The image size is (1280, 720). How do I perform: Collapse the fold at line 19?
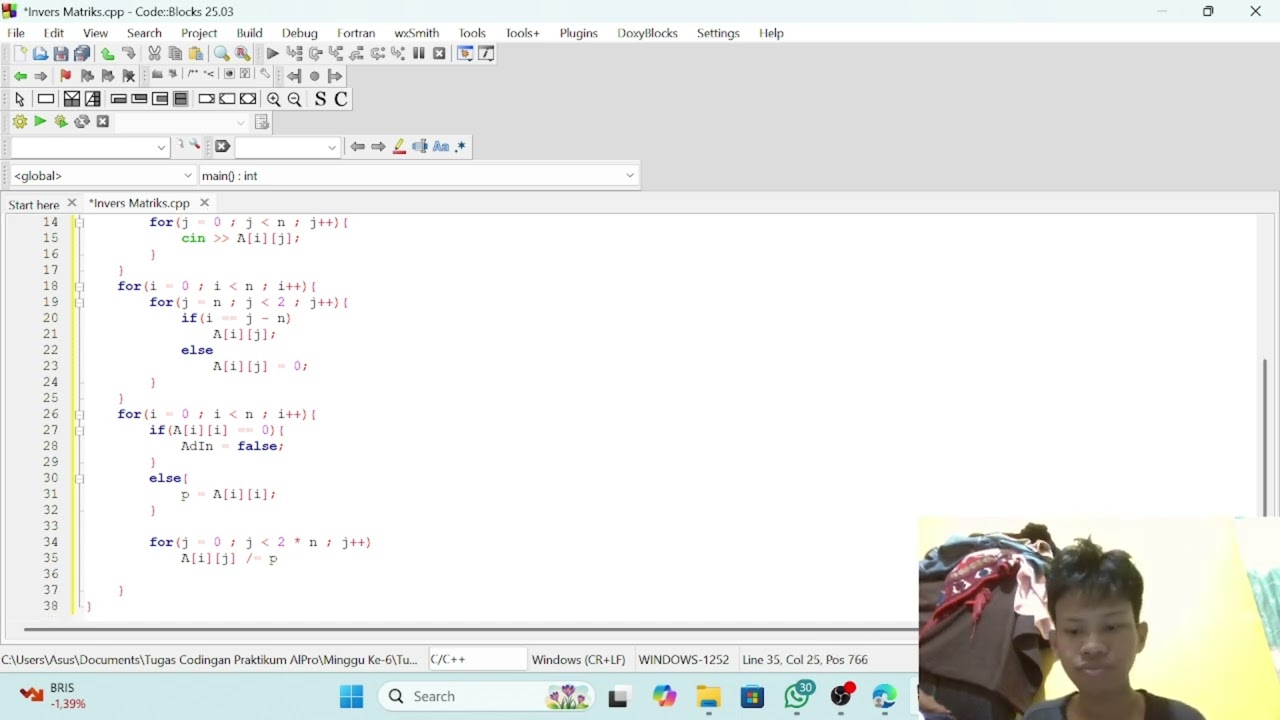click(80, 303)
